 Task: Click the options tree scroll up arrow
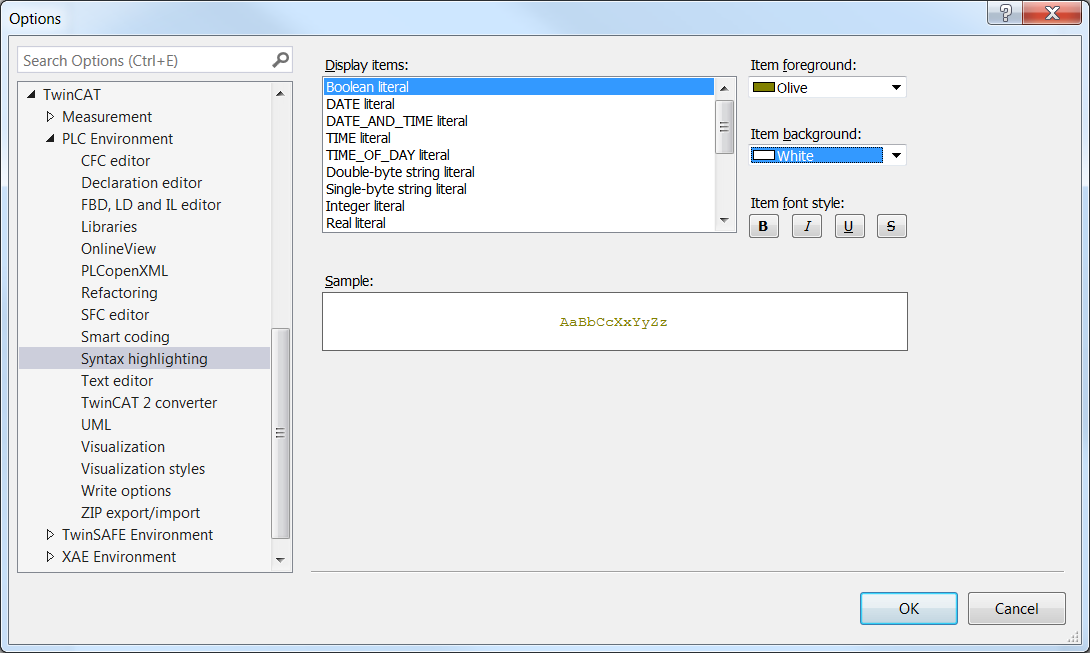[280, 93]
